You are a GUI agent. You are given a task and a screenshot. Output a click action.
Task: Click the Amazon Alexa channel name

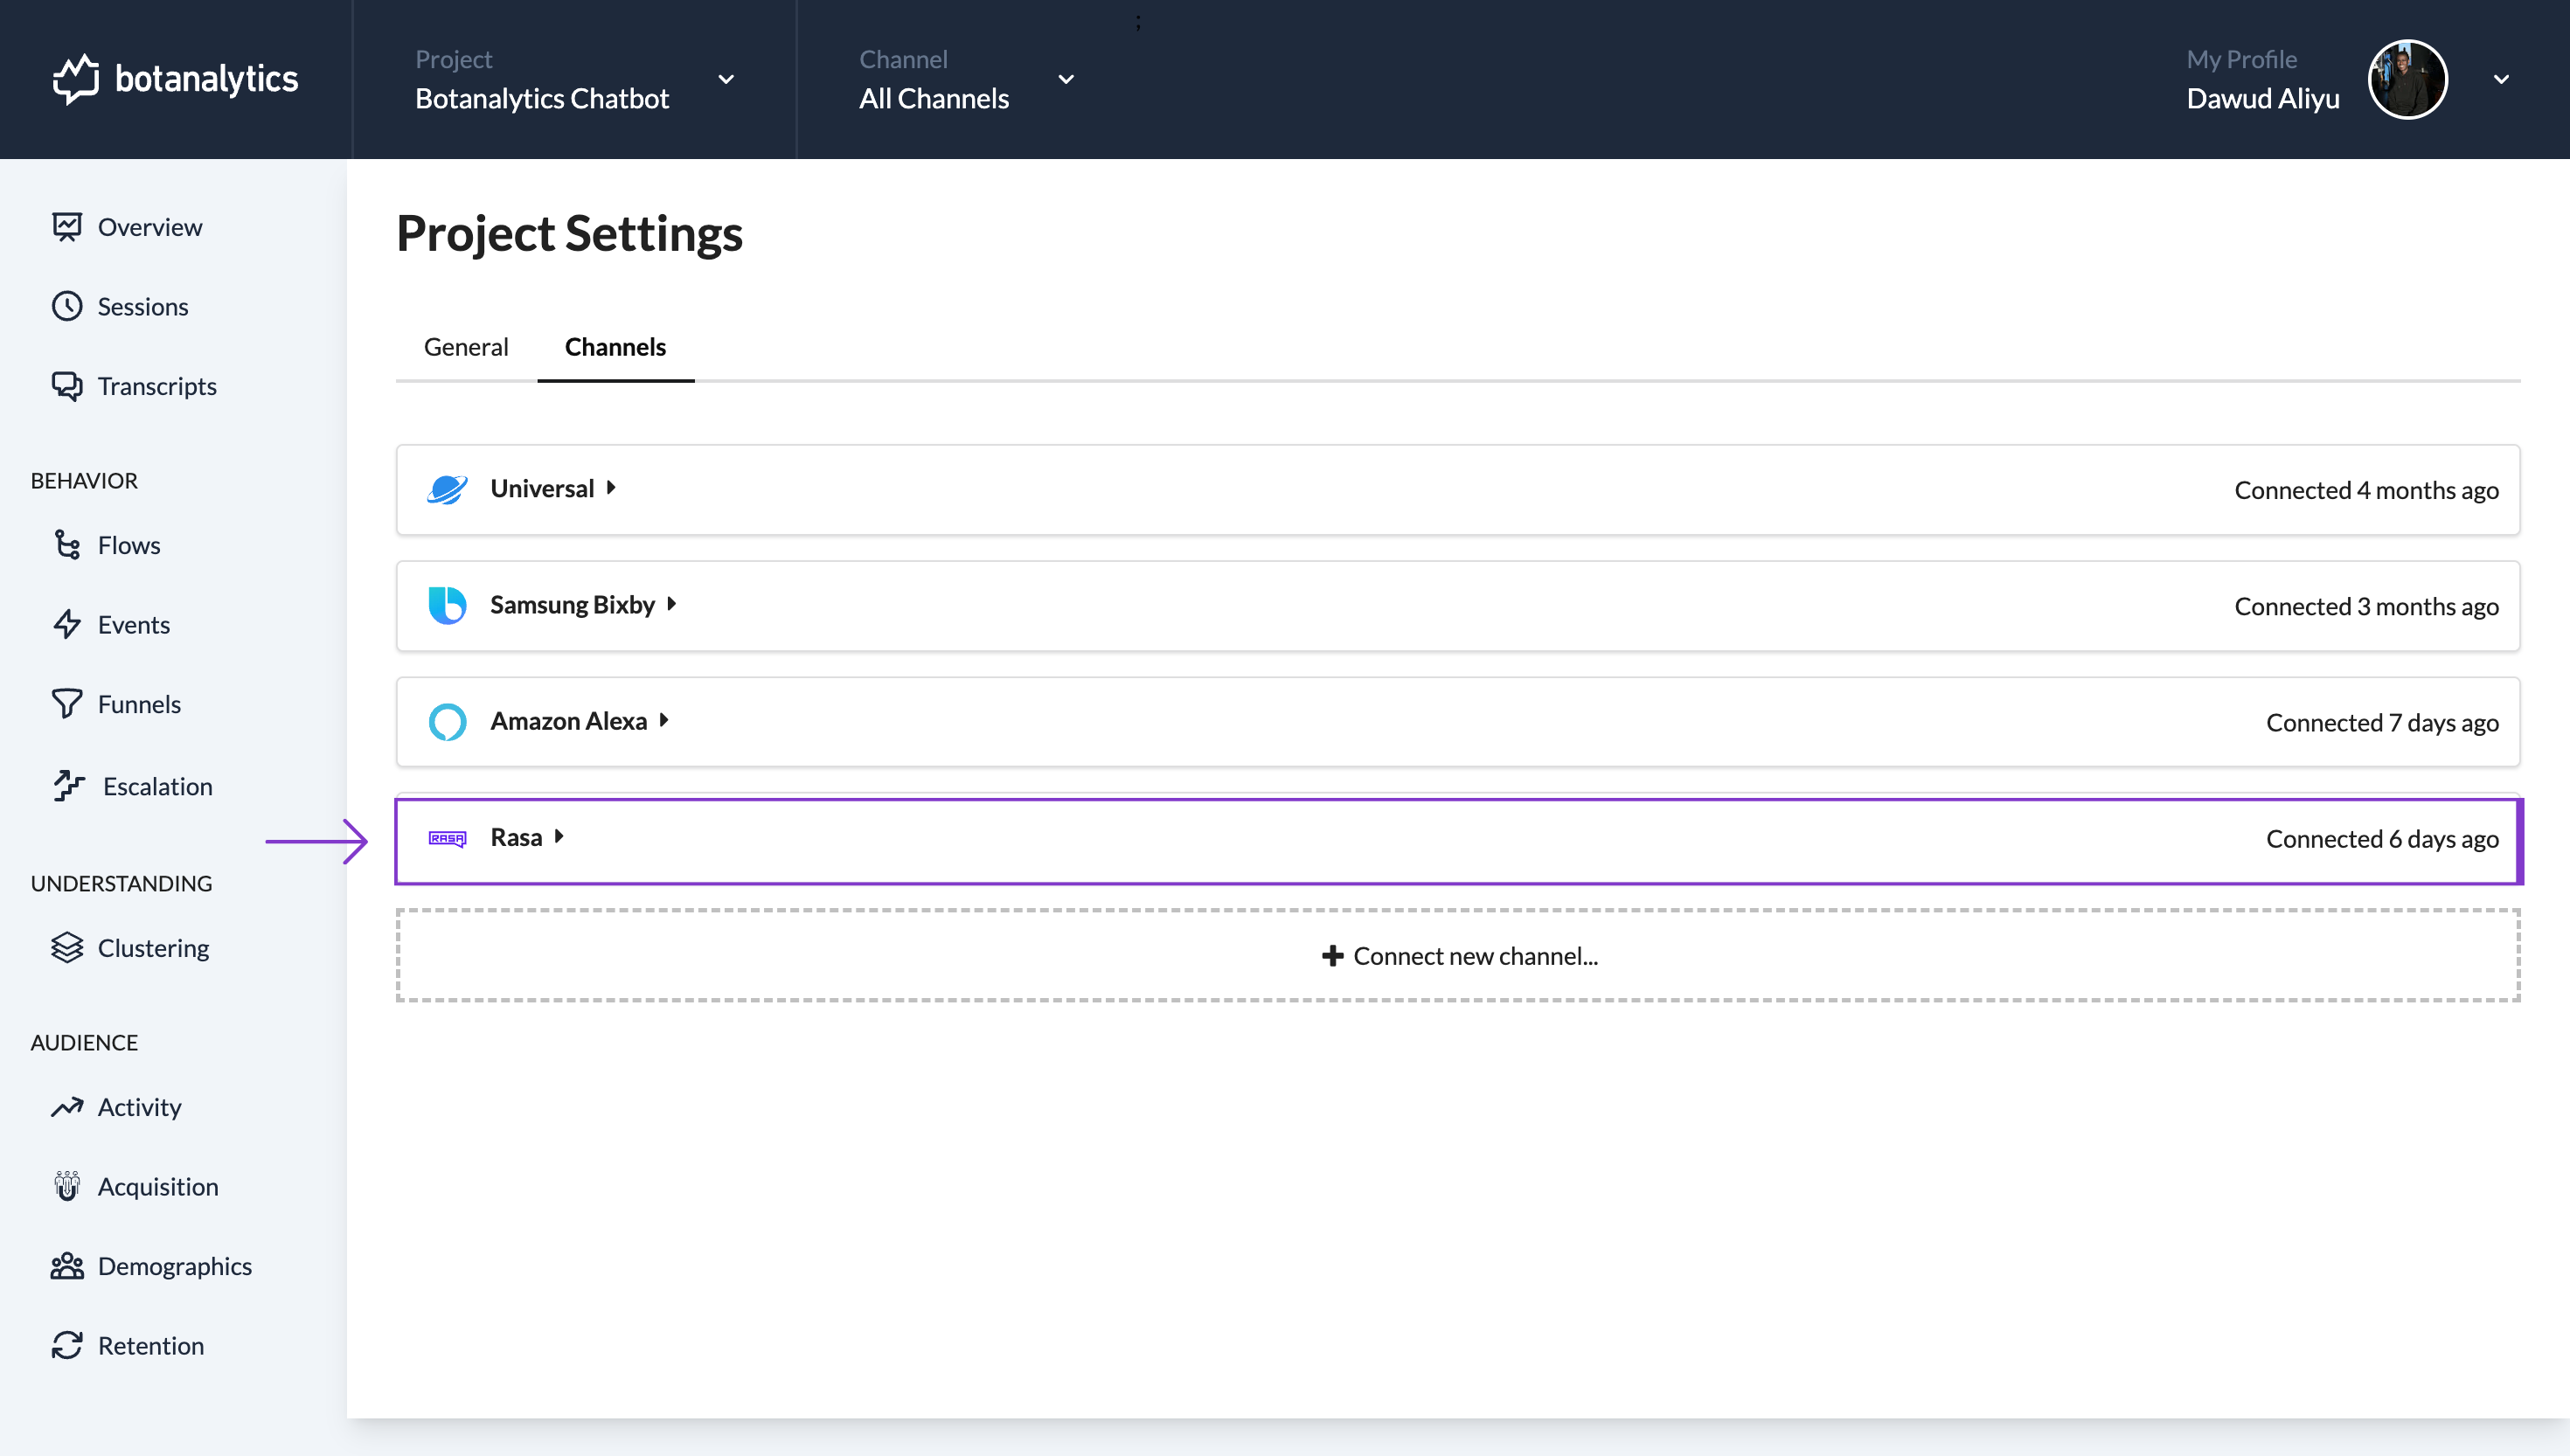pos(568,720)
